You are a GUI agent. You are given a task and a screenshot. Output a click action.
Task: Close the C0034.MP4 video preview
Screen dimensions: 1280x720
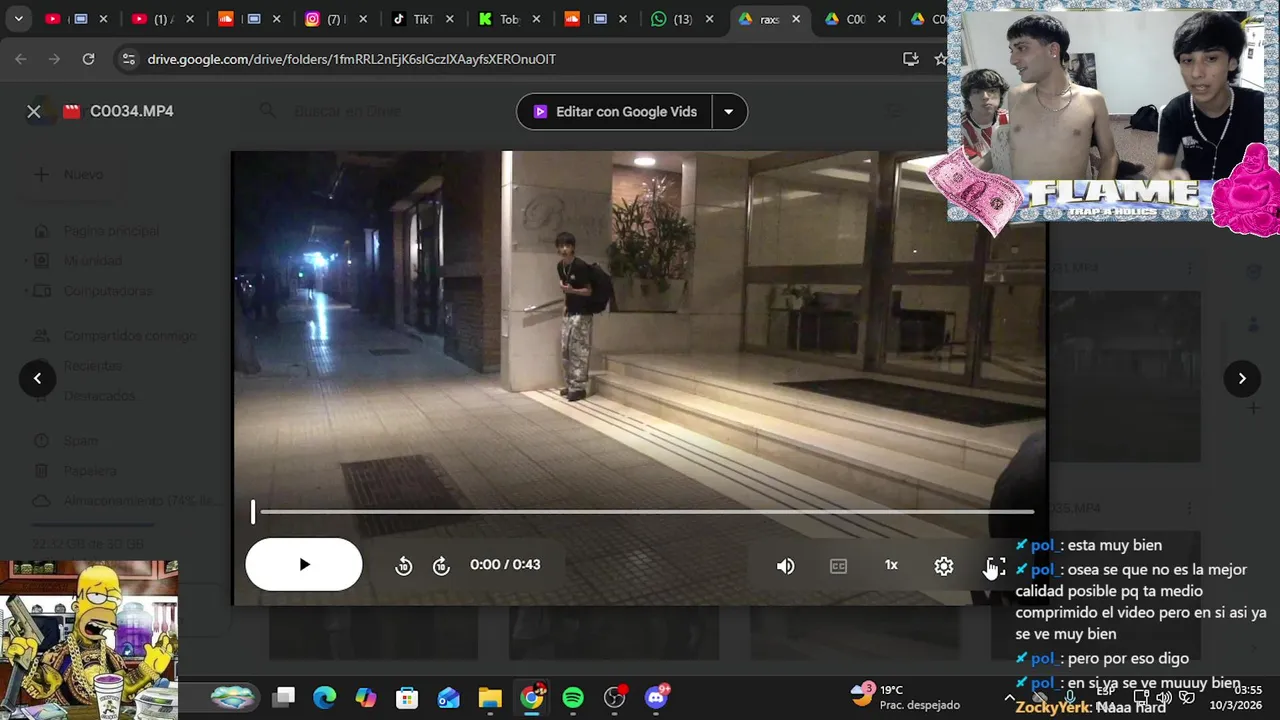coord(34,111)
